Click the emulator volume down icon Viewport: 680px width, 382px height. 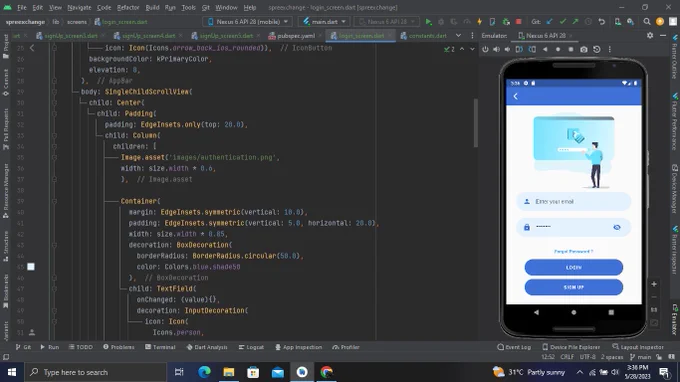pos(507,49)
